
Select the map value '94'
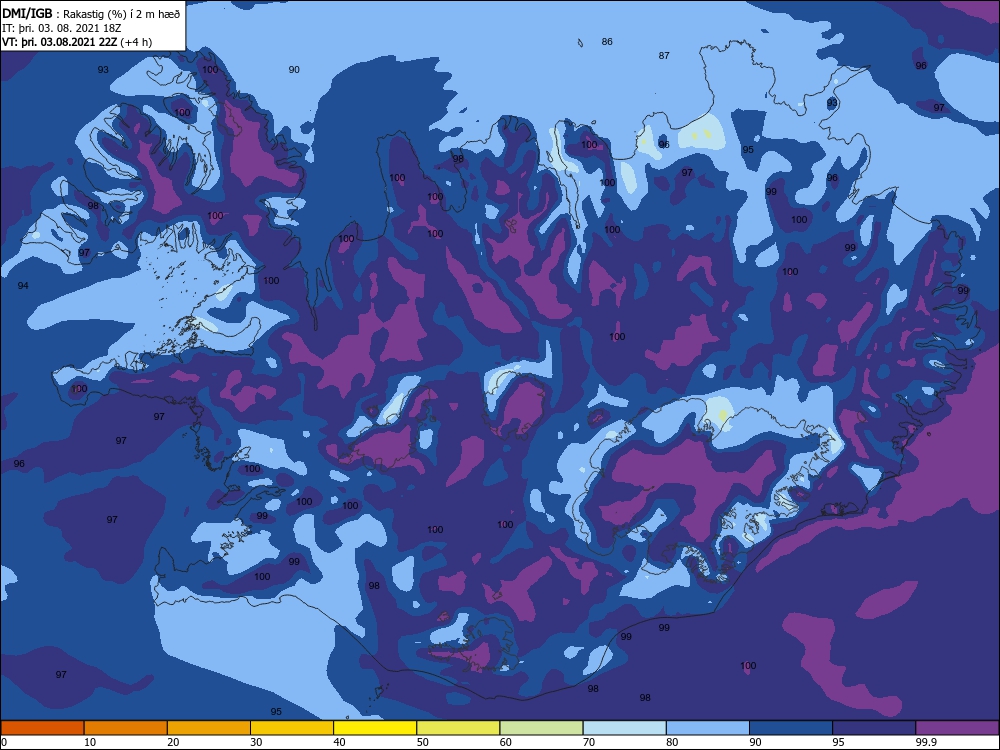[23, 286]
